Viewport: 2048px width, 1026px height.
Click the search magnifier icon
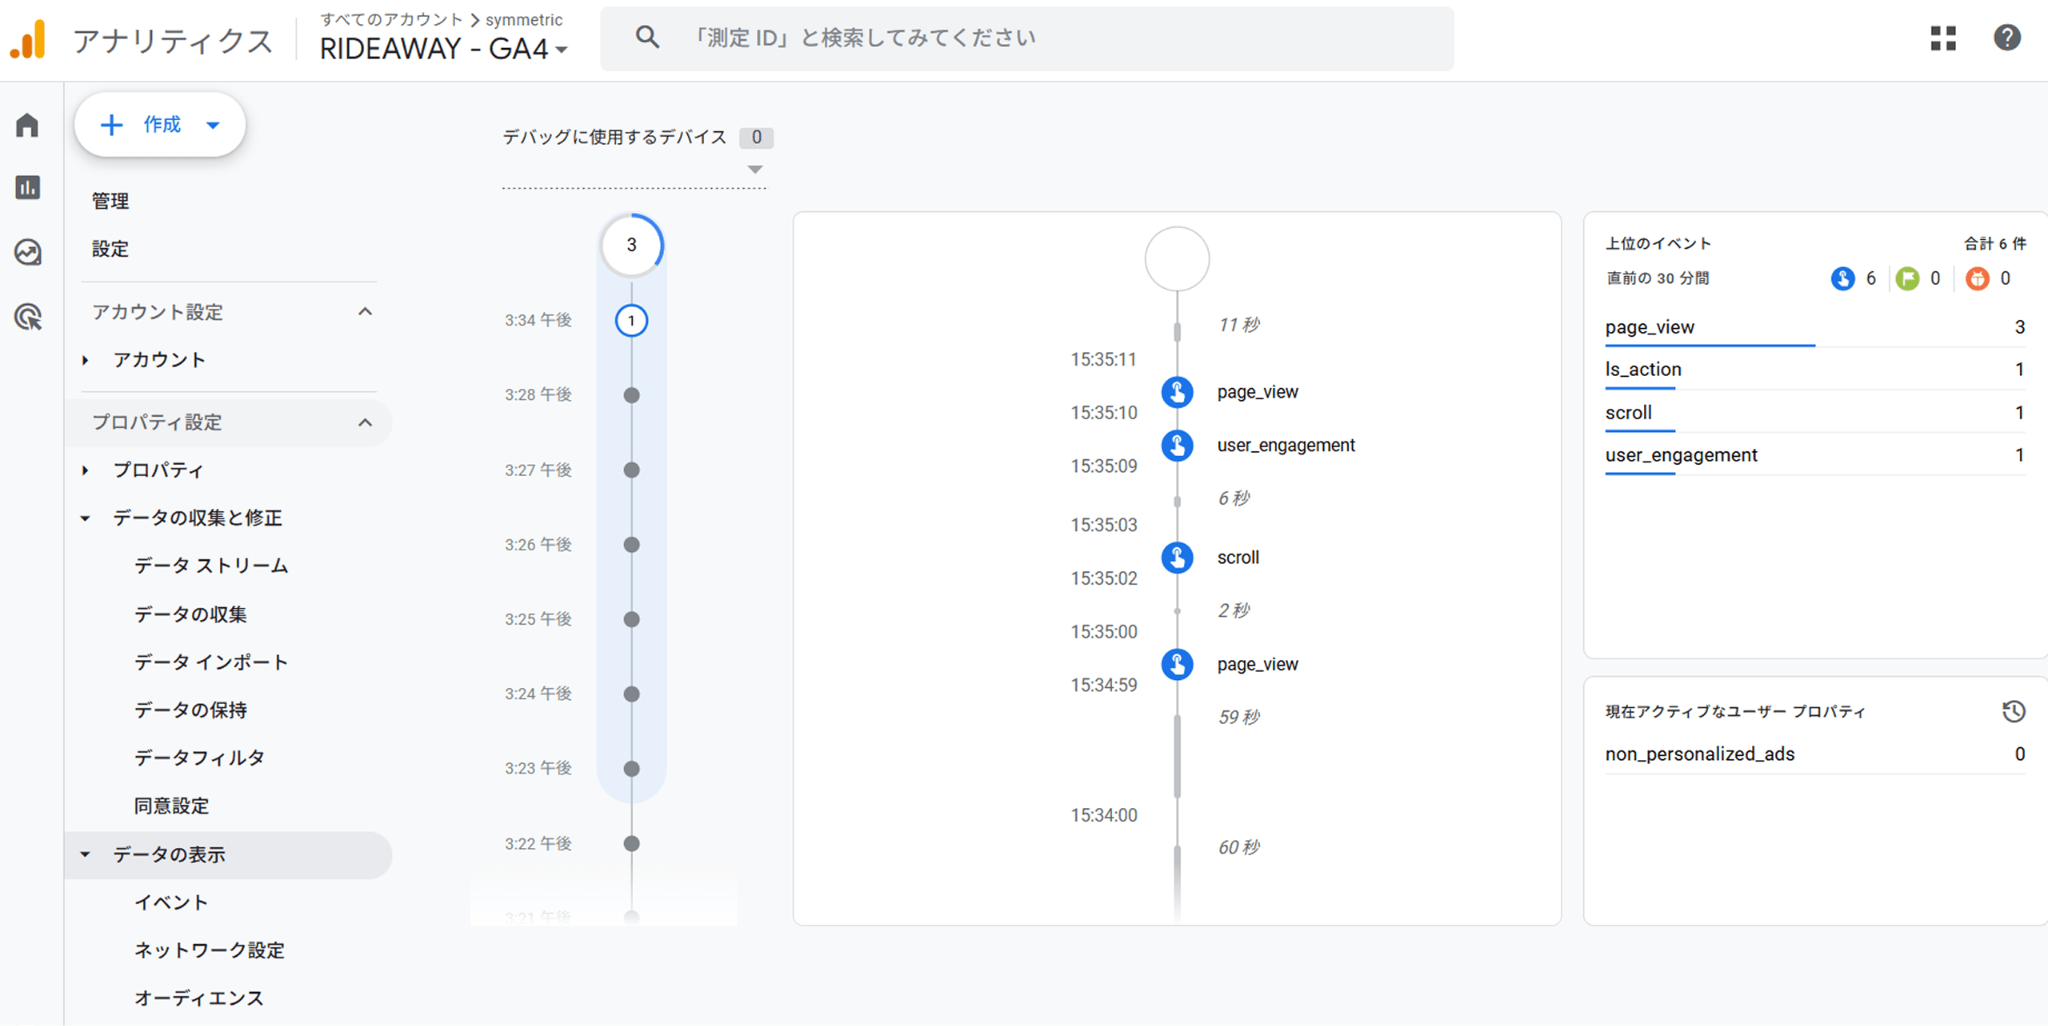coord(647,38)
